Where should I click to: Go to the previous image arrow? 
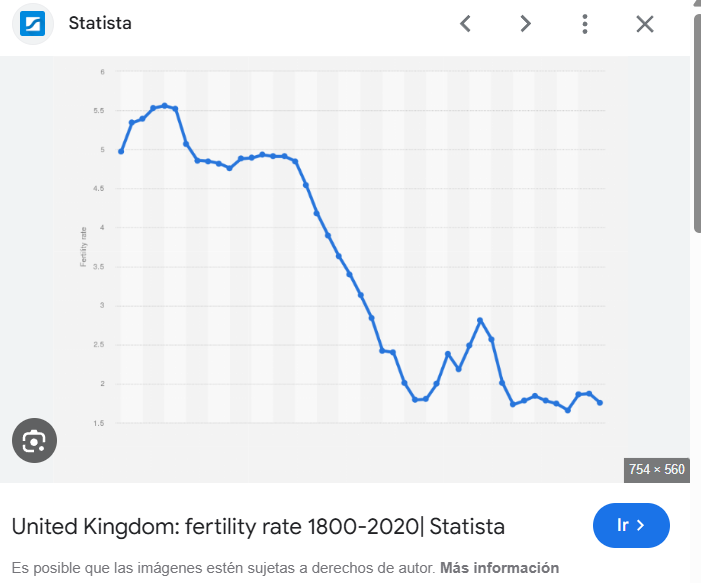tap(465, 24)
